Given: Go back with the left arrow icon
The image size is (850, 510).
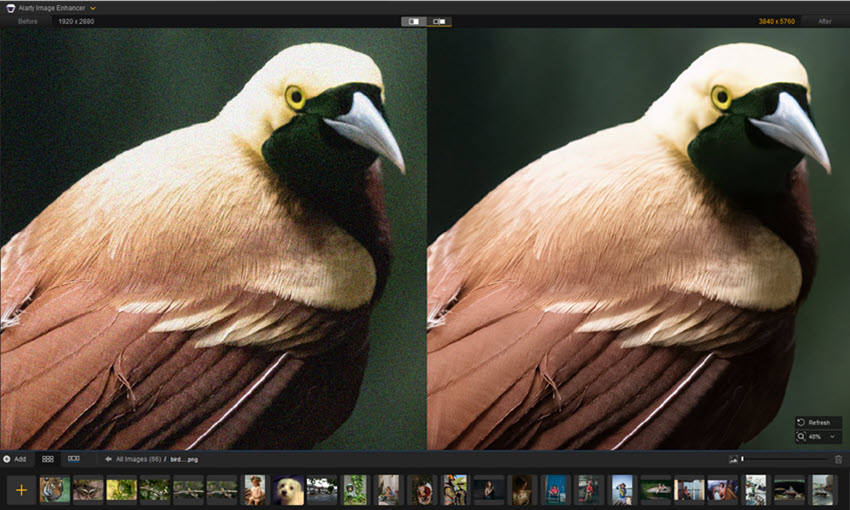Looking at the screenshot, I should coord(108,459).
